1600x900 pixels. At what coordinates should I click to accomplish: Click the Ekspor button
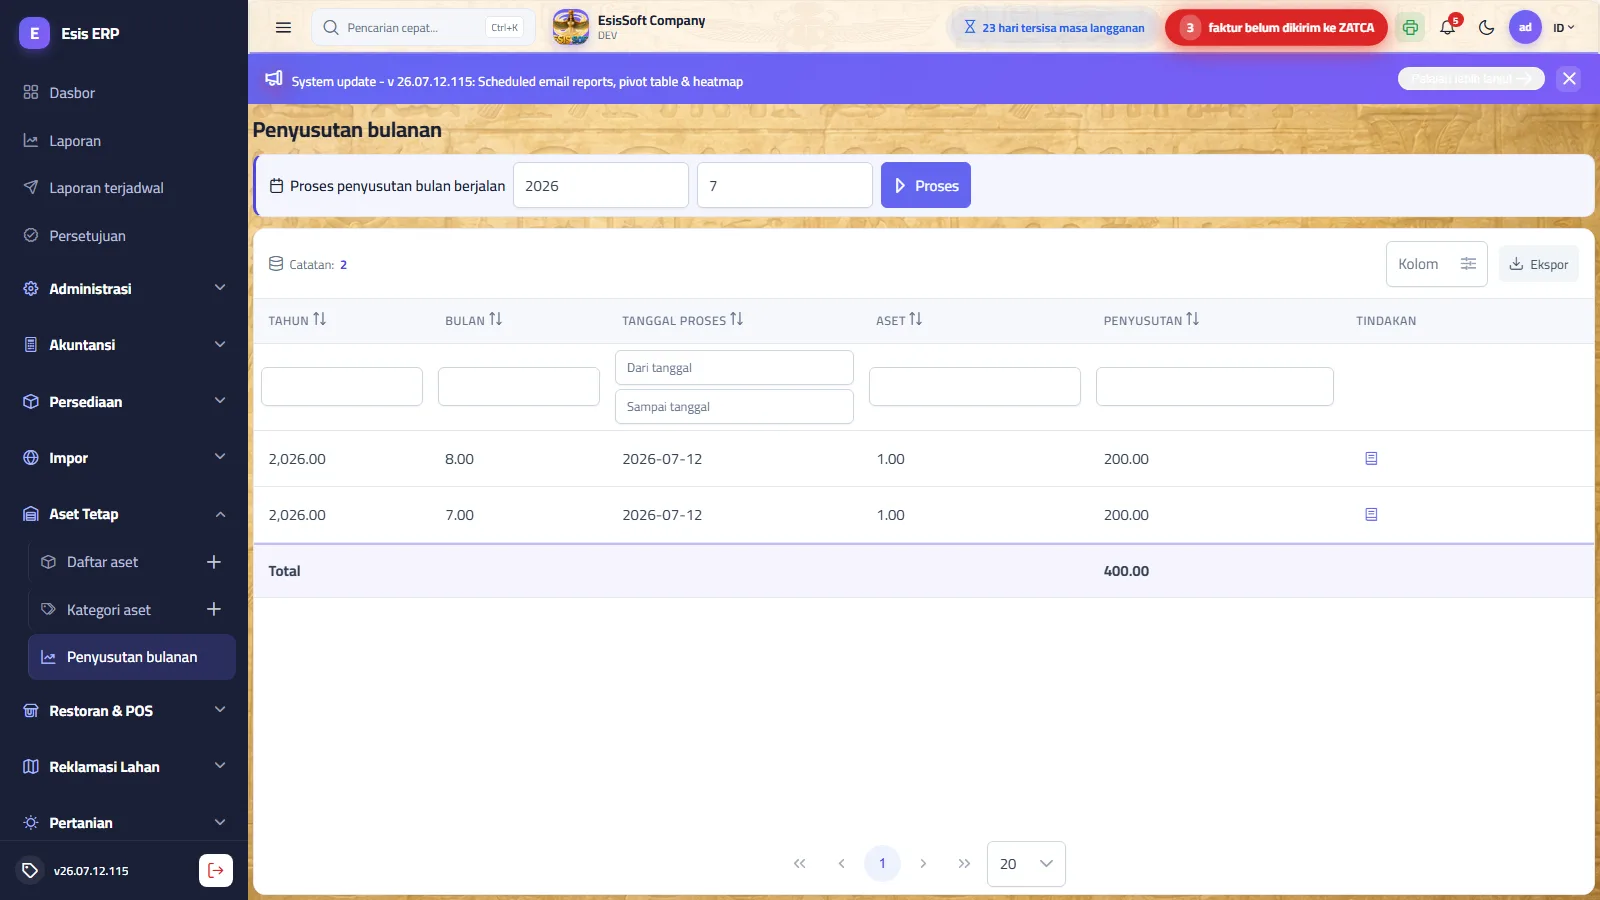pos(1538,264)
